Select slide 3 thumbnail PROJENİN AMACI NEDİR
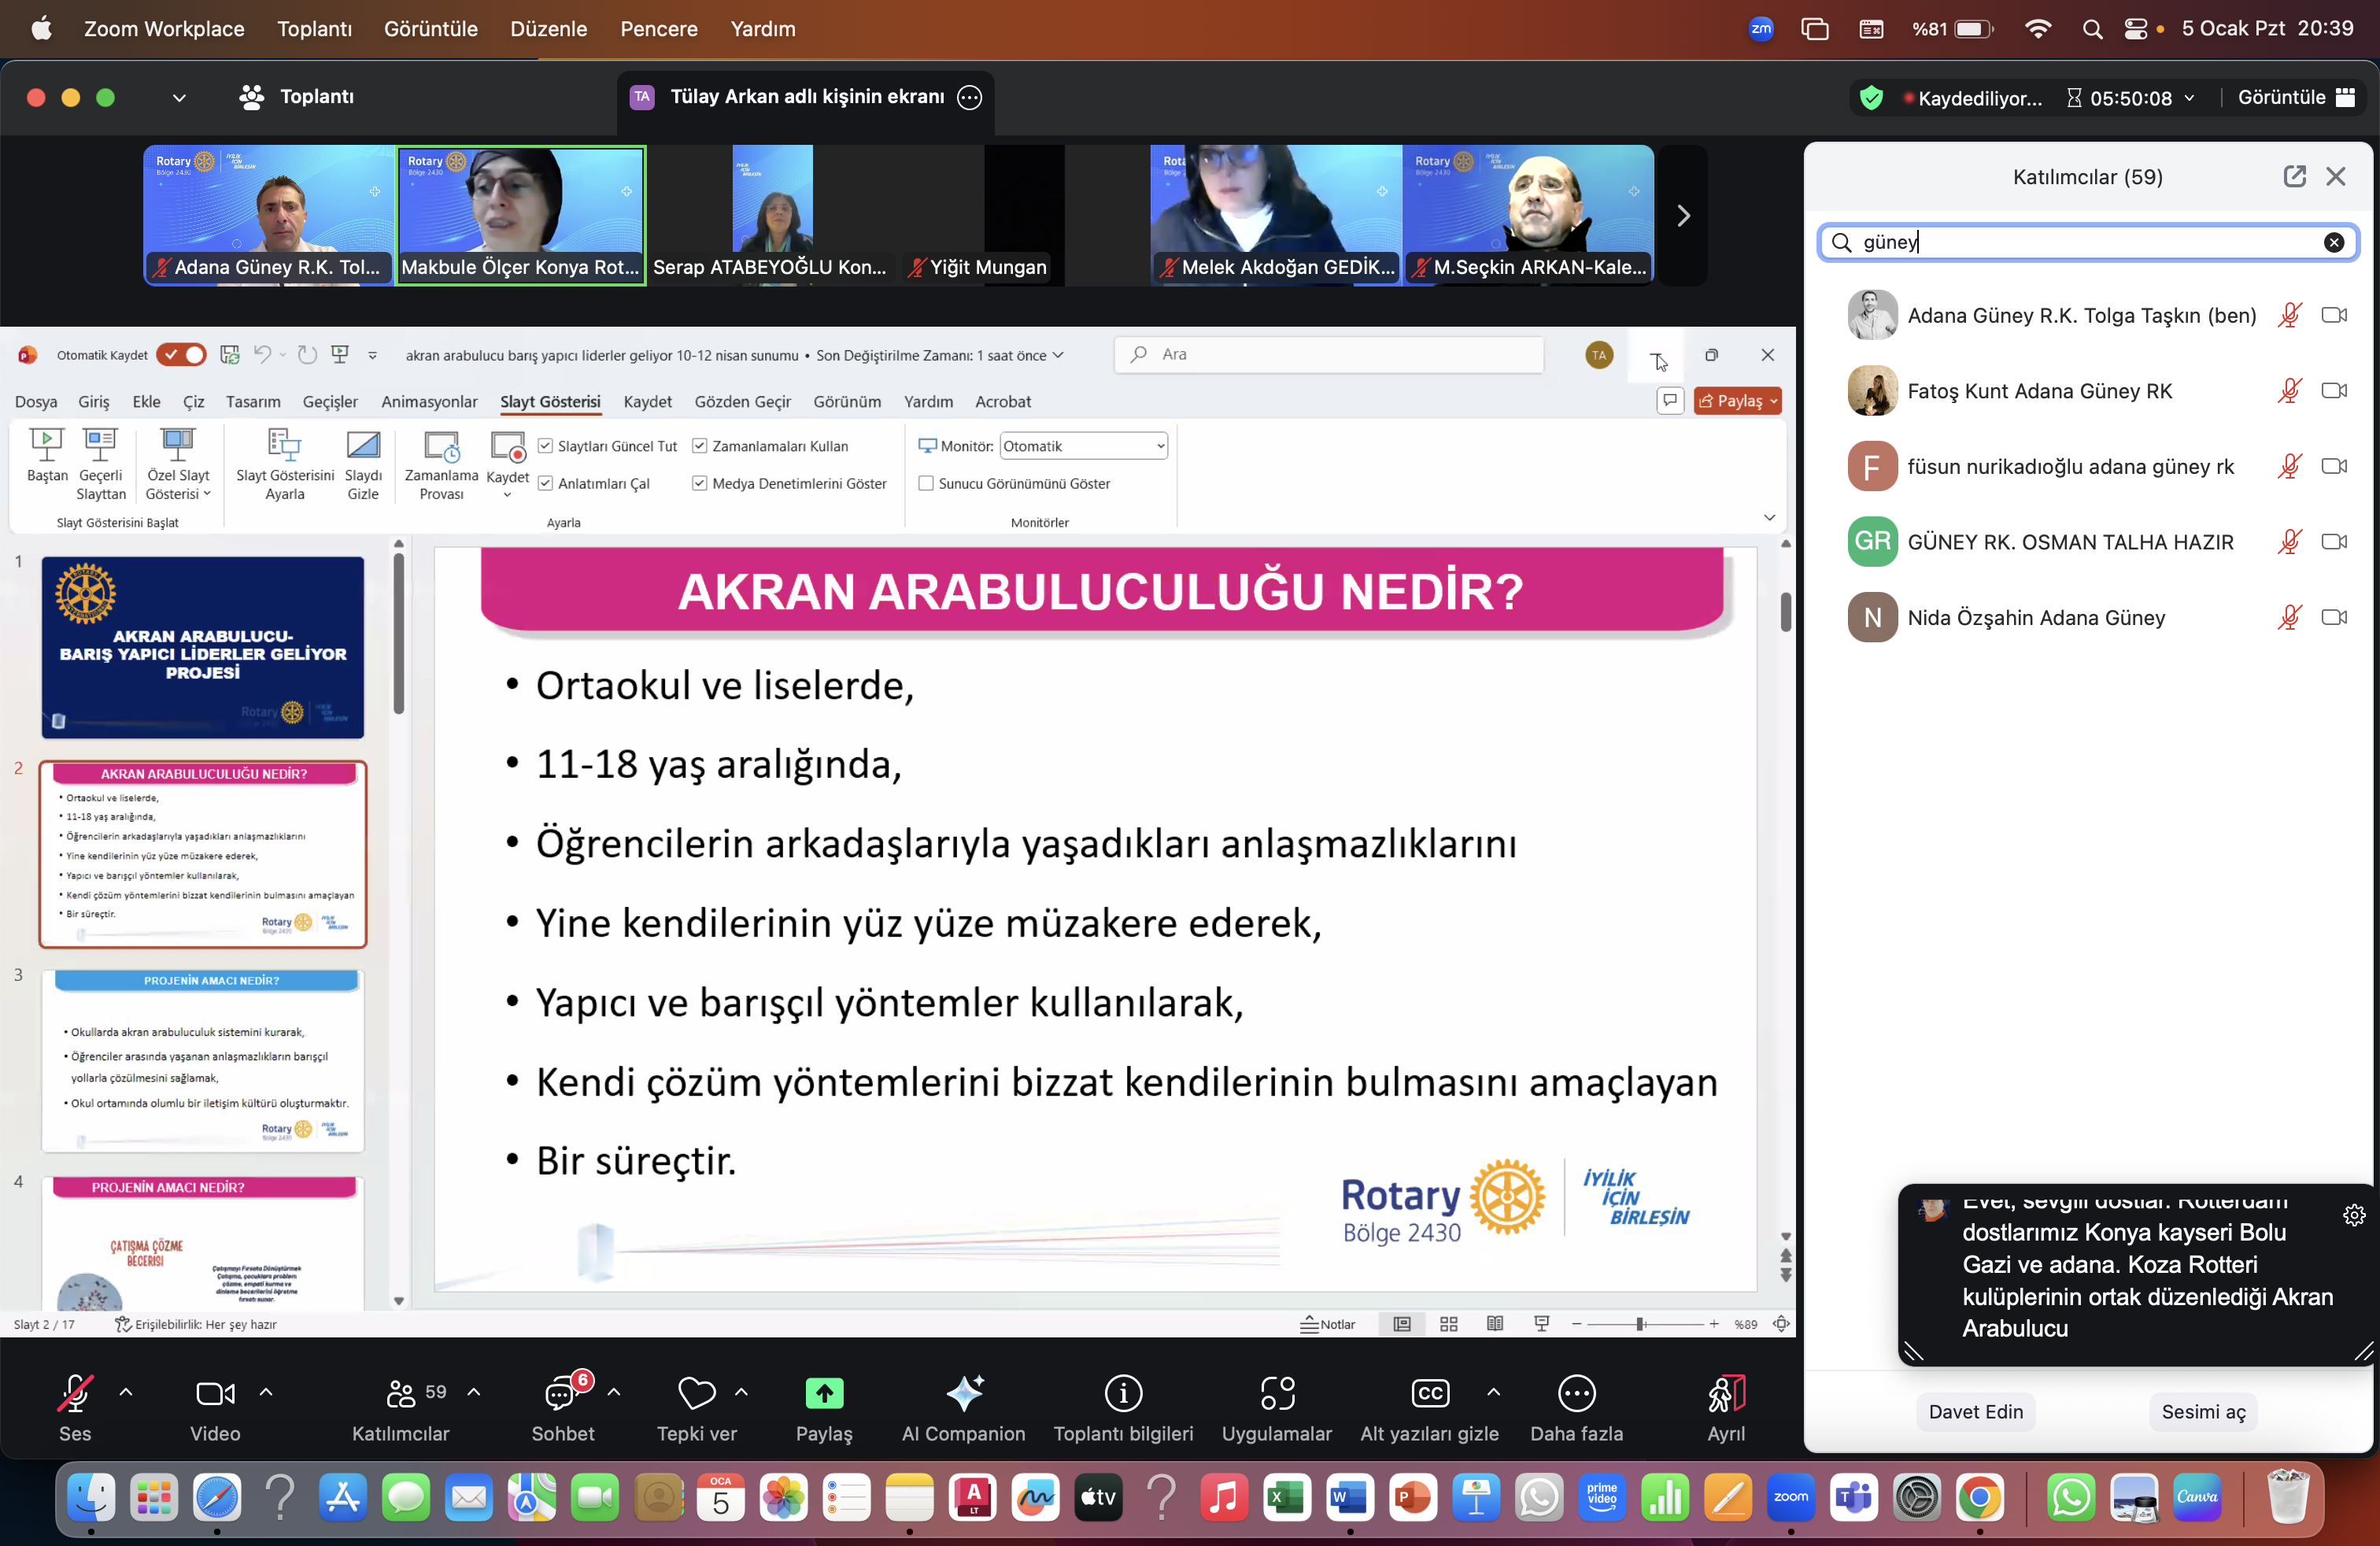The width and height of the screenshot is (2380, 1546). tap(203, 1060)
